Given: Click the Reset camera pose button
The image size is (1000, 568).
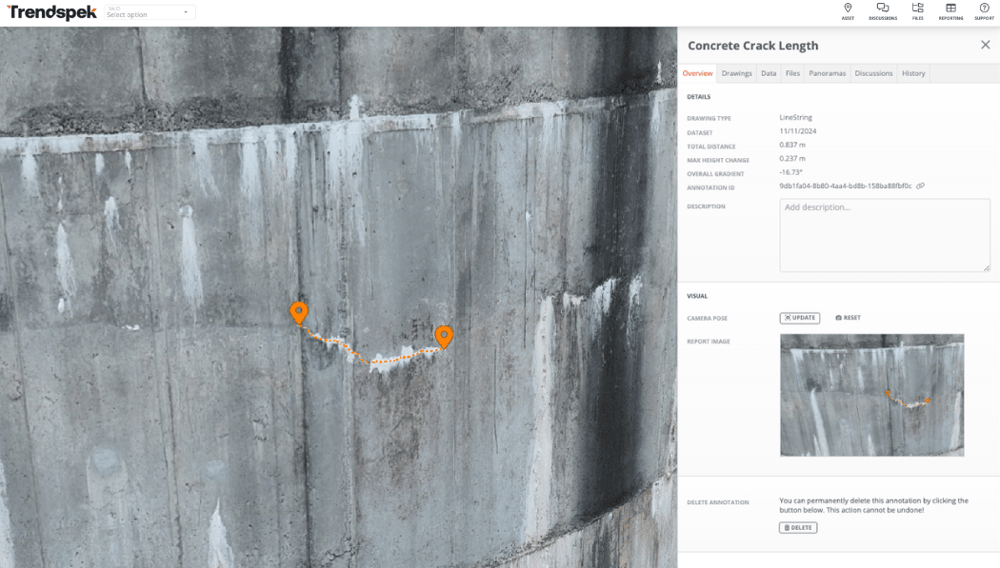Looking at the screenshot, I should coord(848,317).
